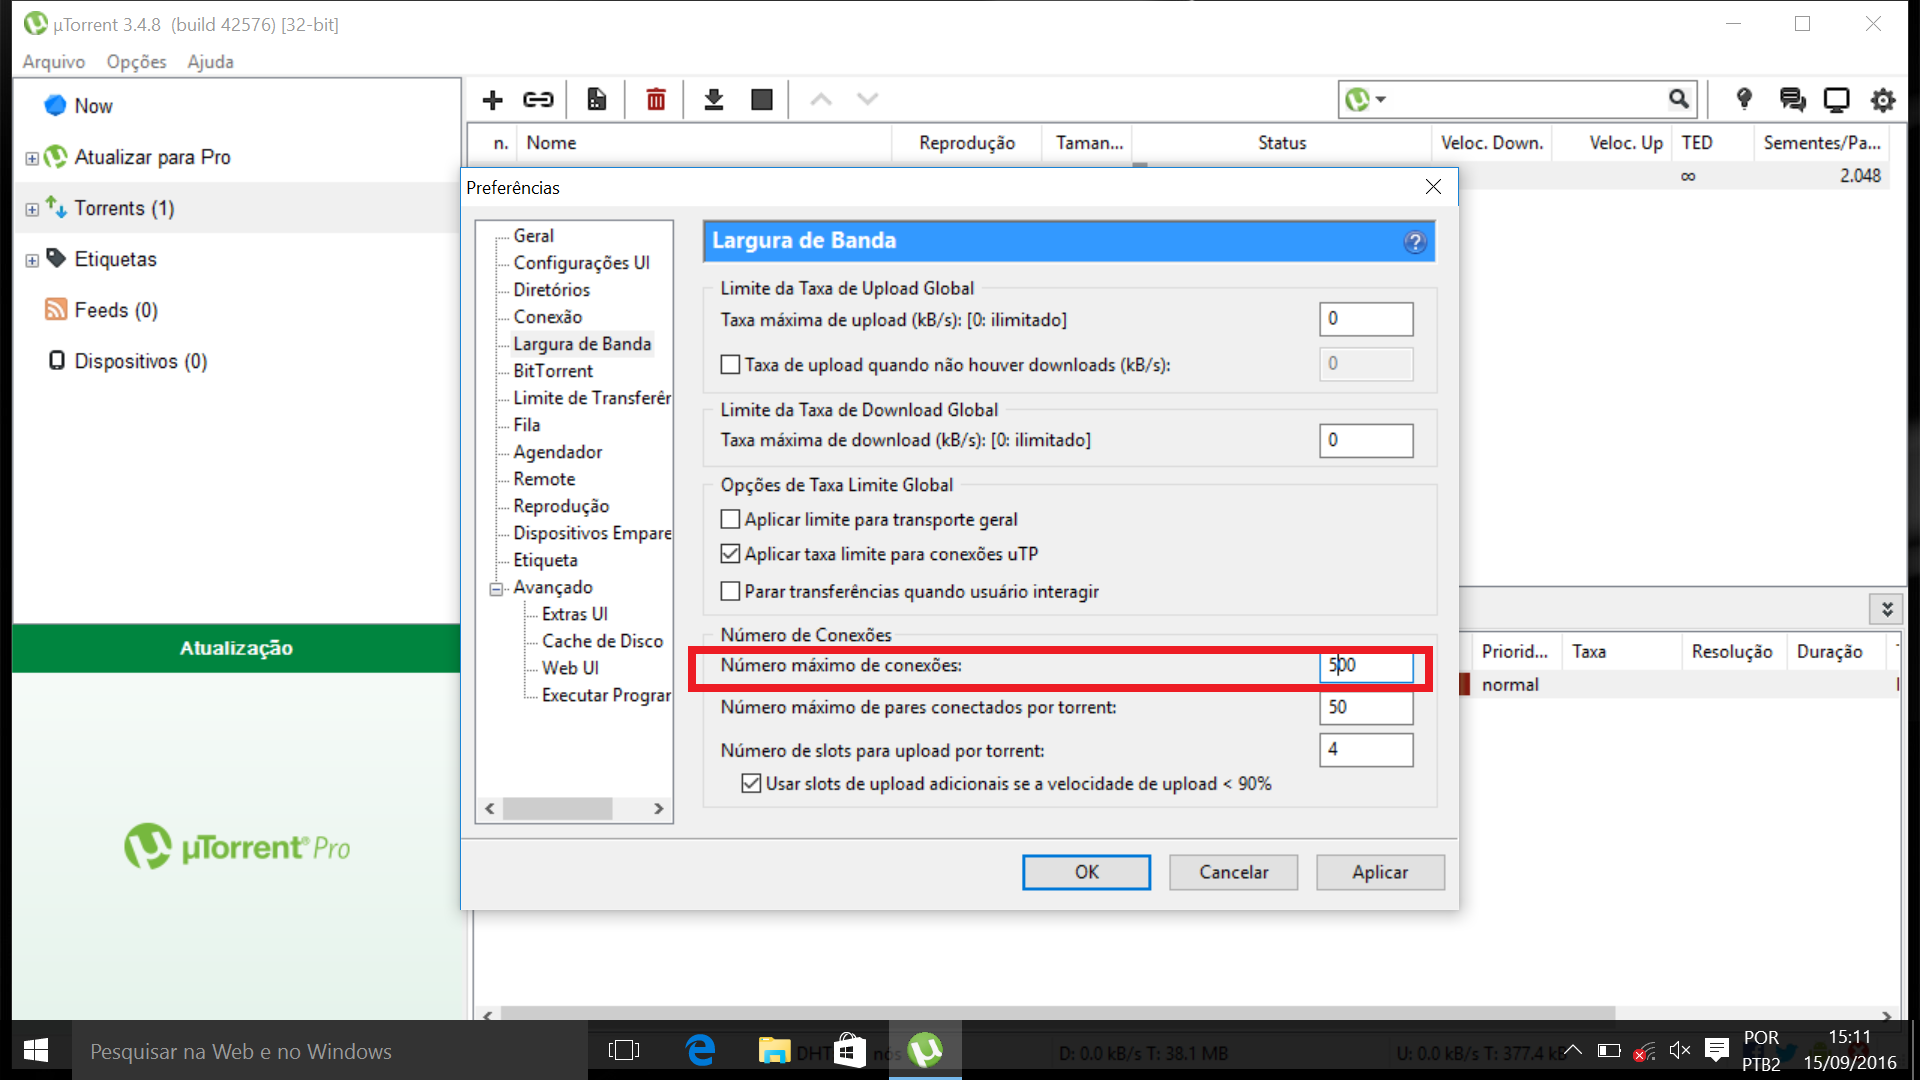
Task: Click the lightbulb tips icon
Action: coord(1744,99)
